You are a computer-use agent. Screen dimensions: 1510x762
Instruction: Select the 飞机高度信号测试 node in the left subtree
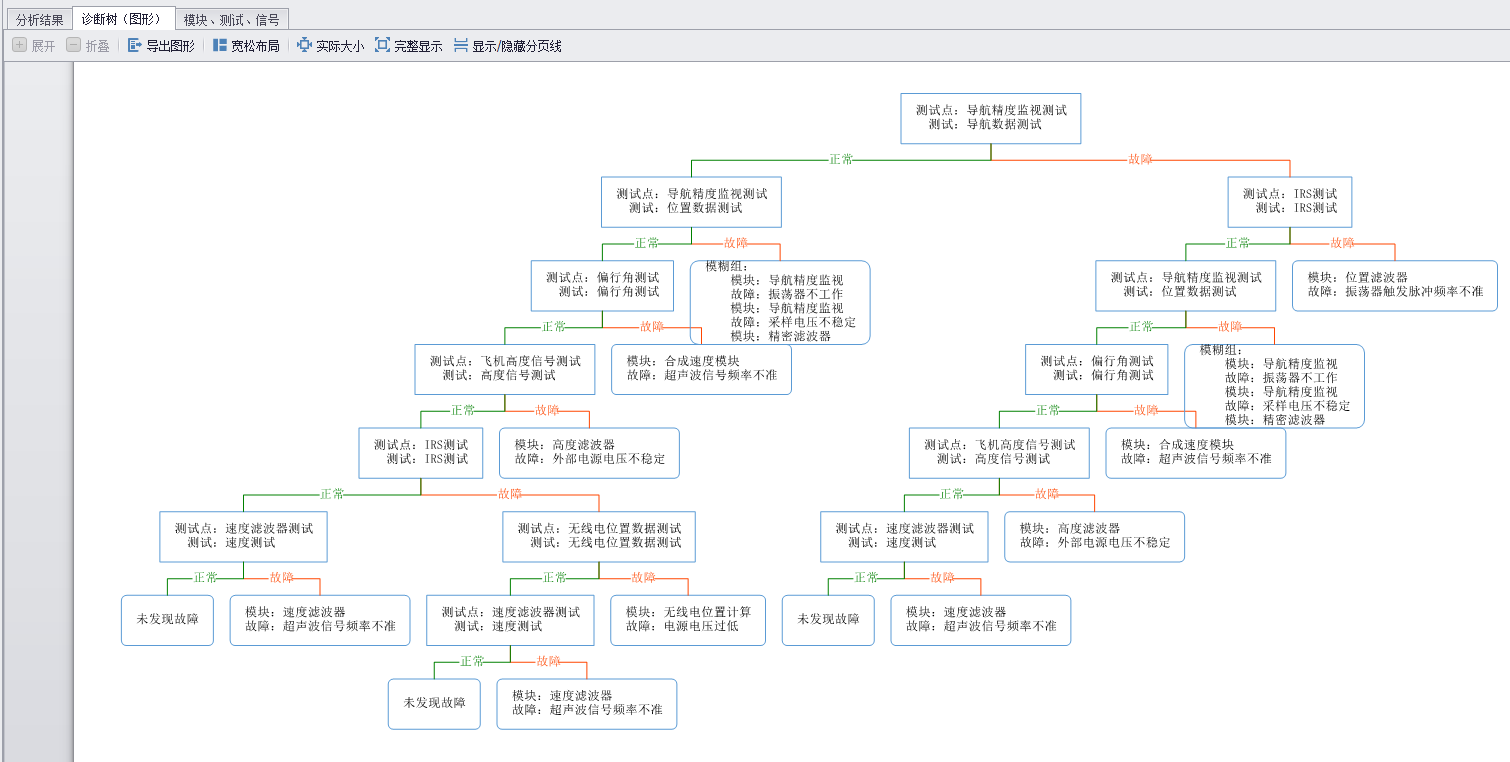click(505, 369)
